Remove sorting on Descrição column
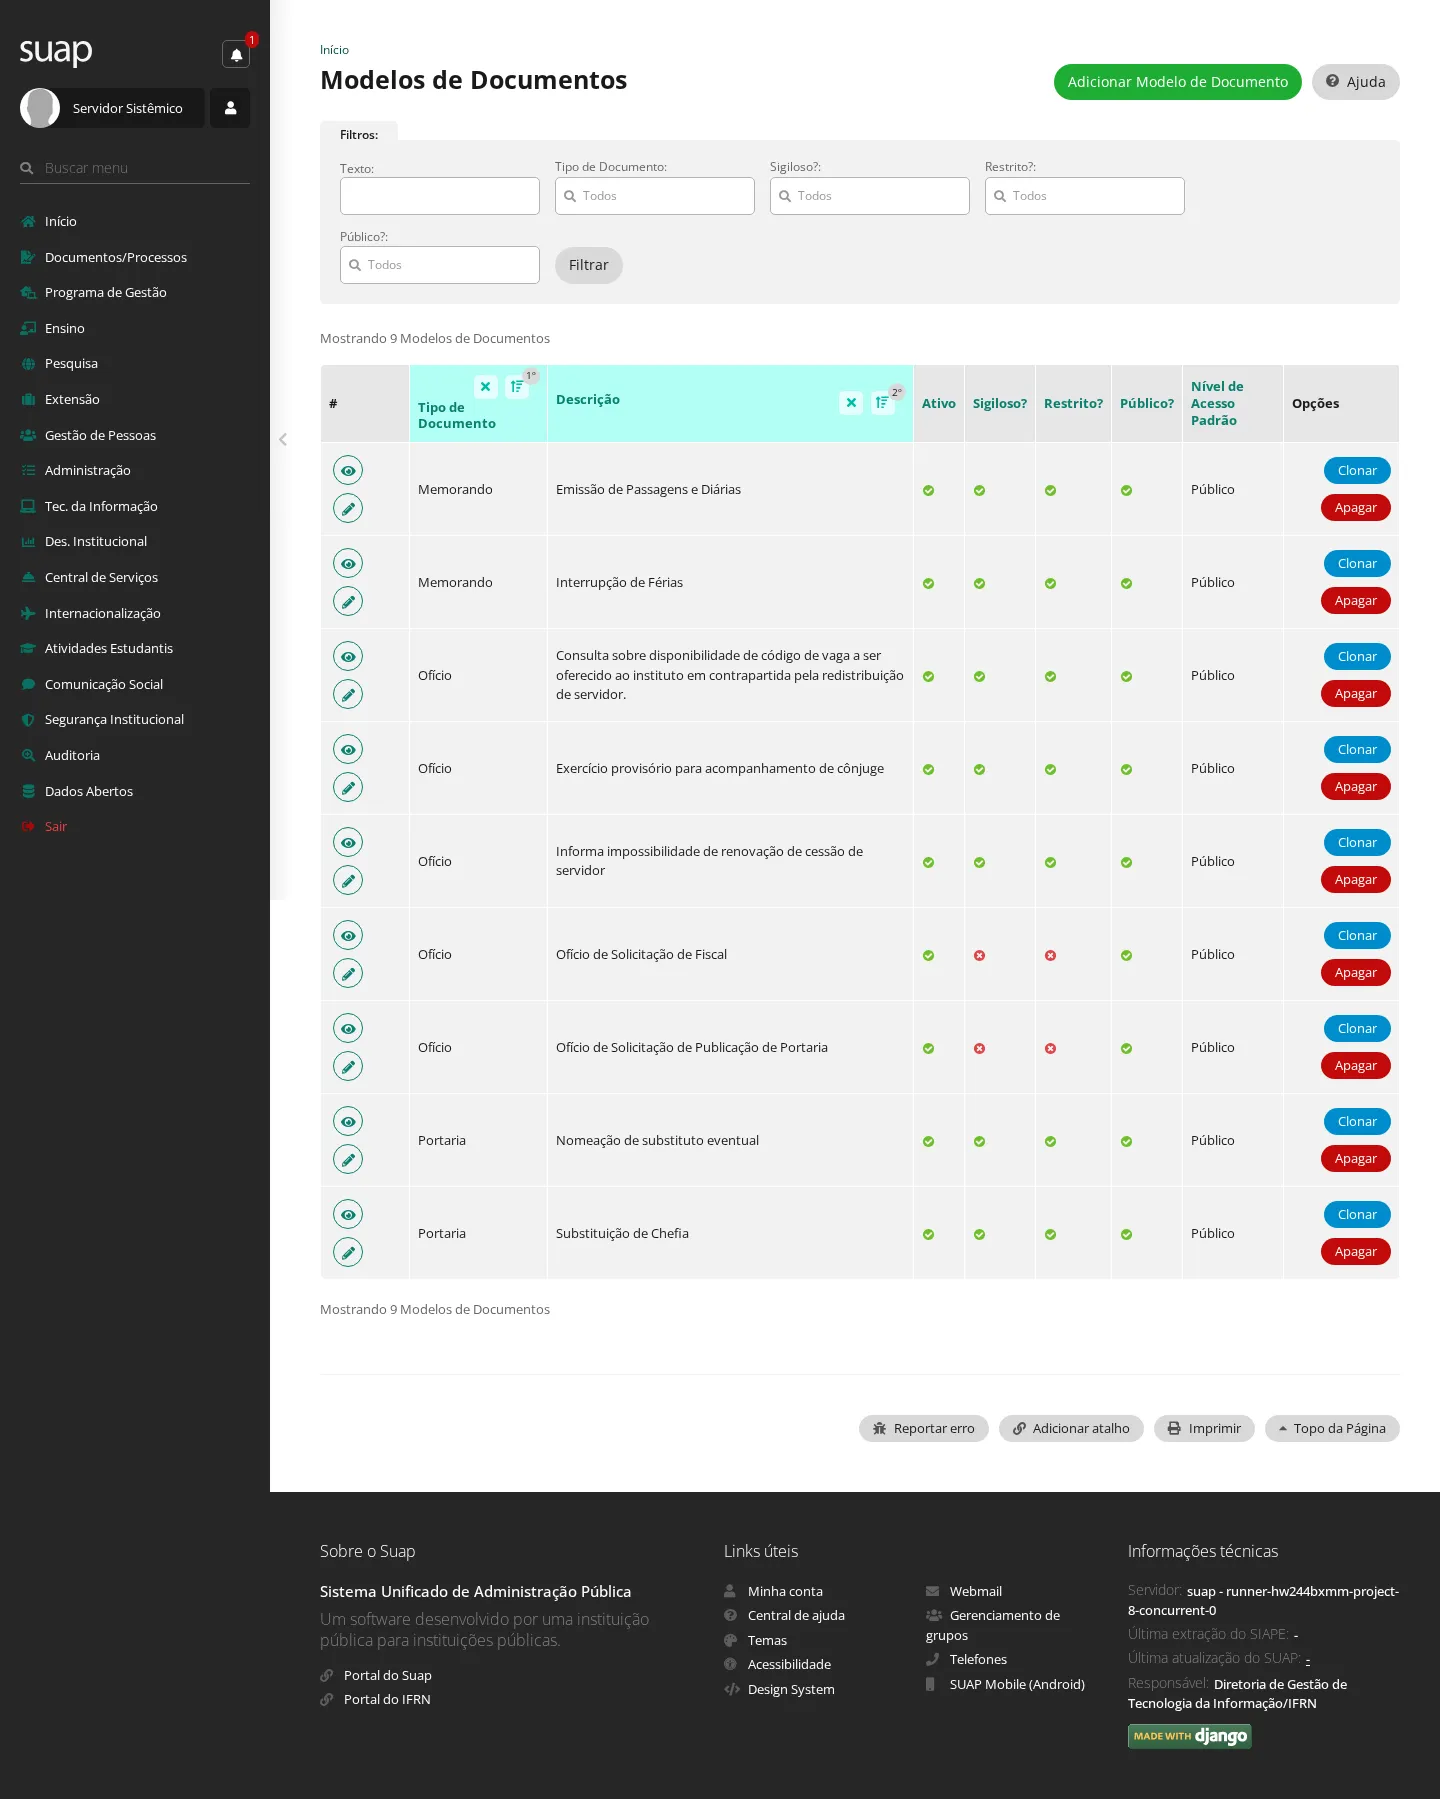 [851, 403]
